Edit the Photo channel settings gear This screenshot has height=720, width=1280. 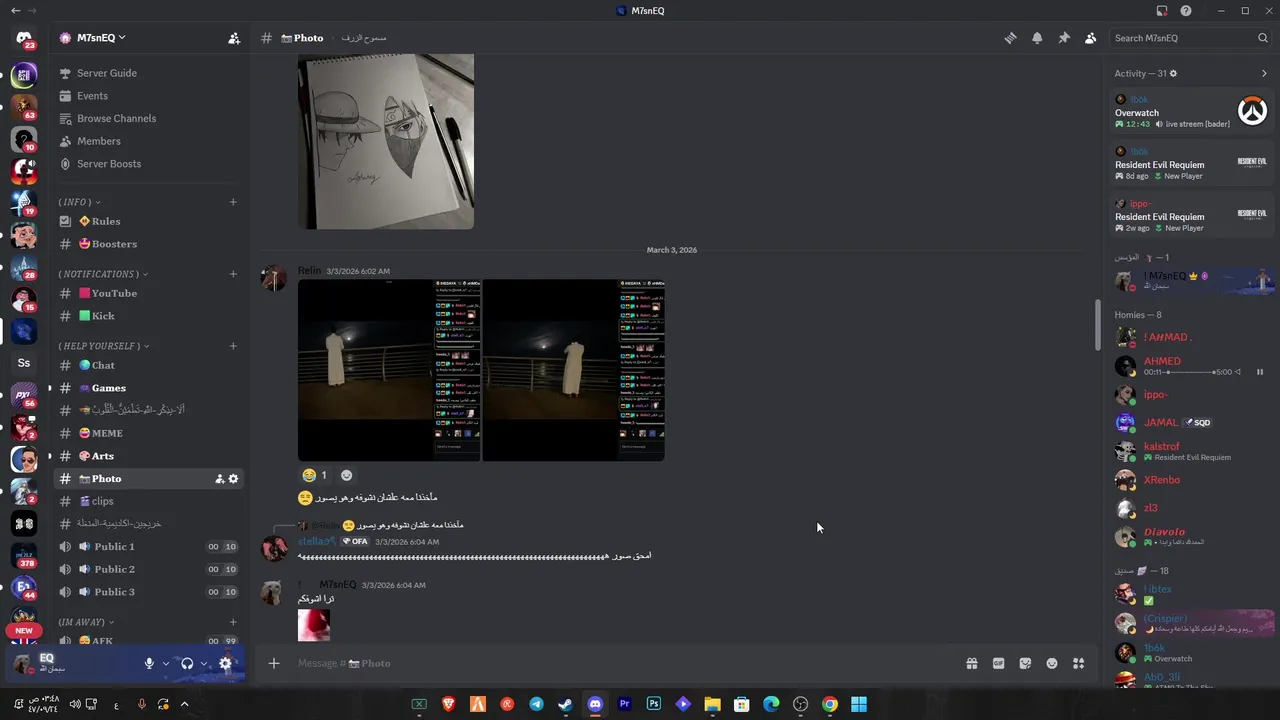pyautogui.click(x=234, y=479)
